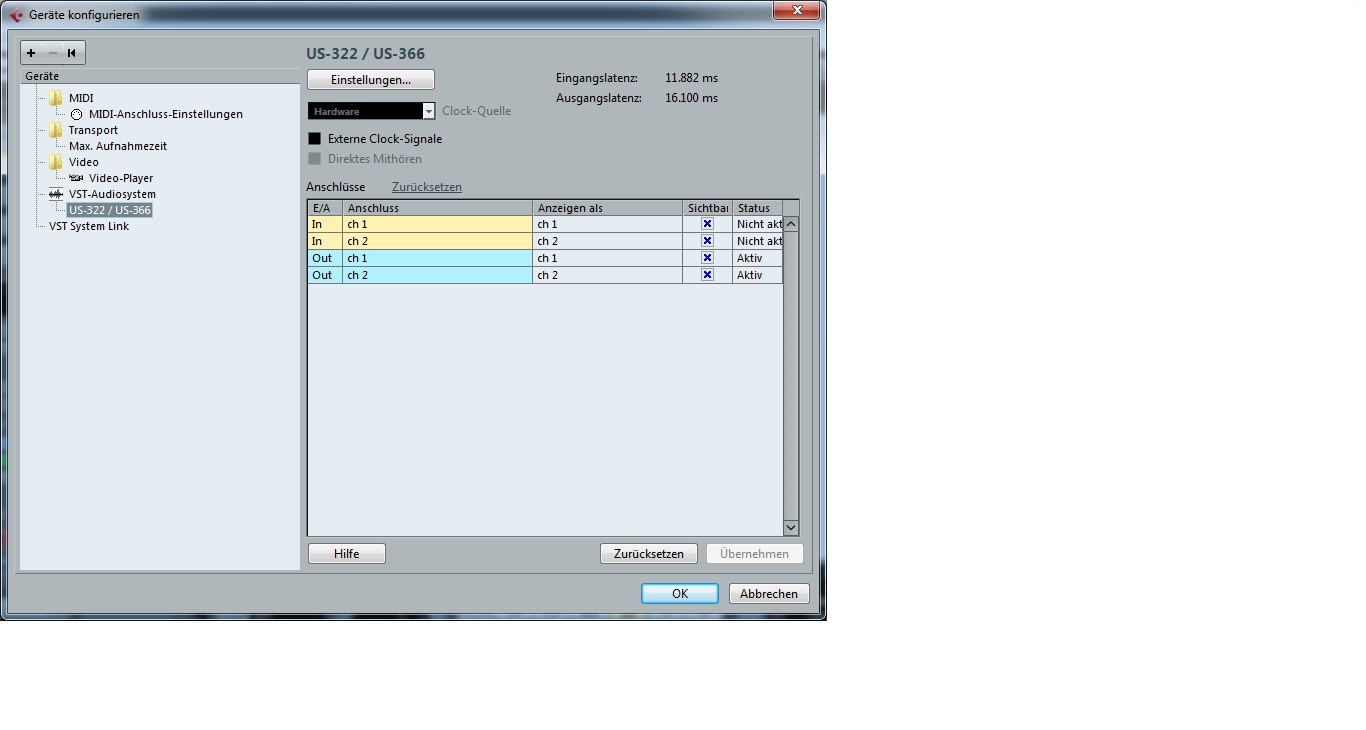Toggle Sichtbar checkbox for Out ch 2
The width and height of the screenshot is (1366, 730).
point(707,275)
